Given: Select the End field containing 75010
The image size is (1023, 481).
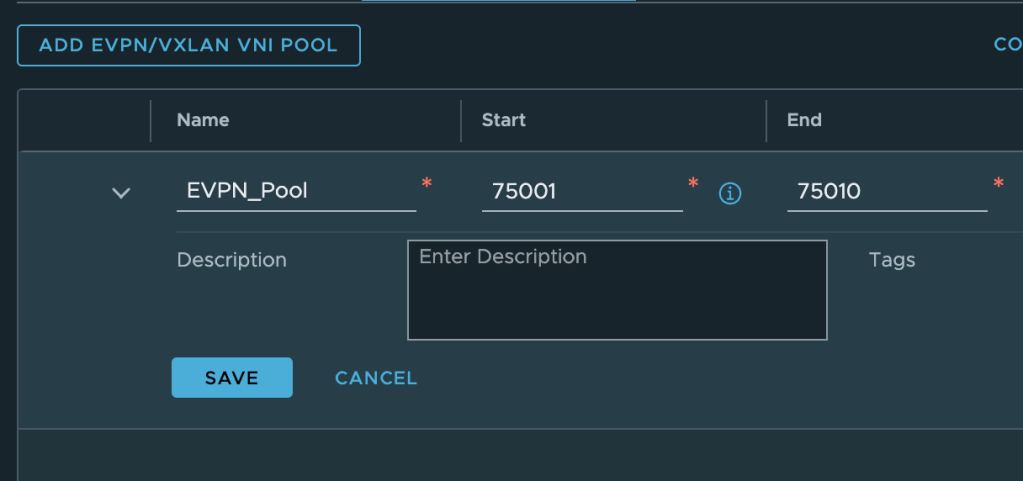Looking at the screenshot, I should pyautogui.click(x=886, y=191).
